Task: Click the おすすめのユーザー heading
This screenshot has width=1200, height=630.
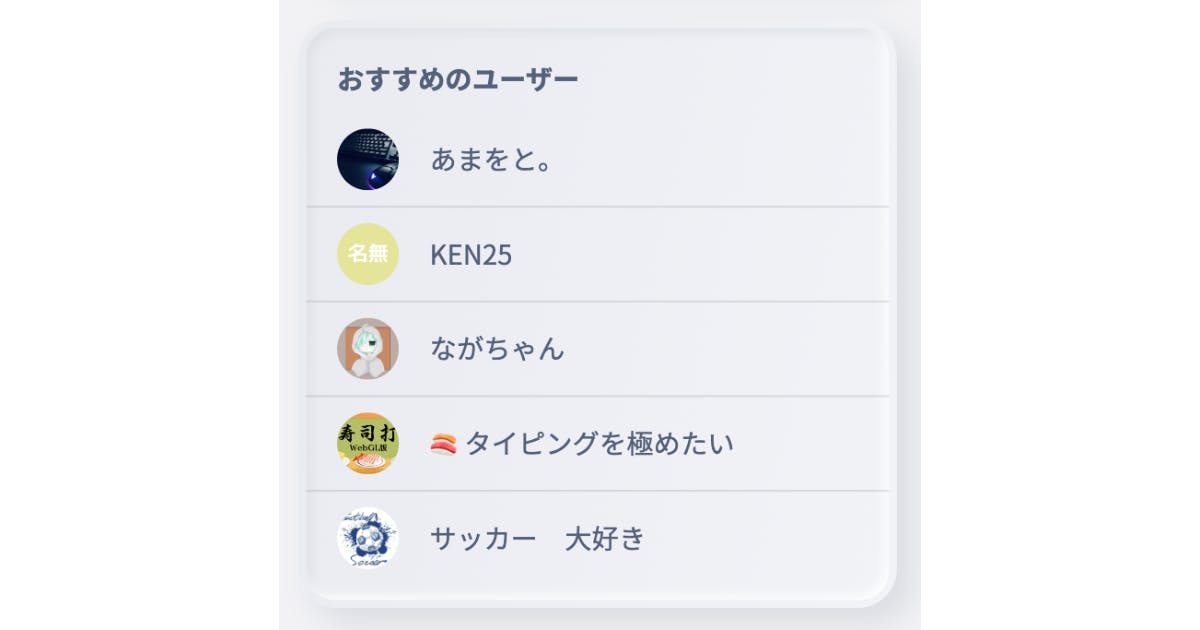Action: (458, 79)
